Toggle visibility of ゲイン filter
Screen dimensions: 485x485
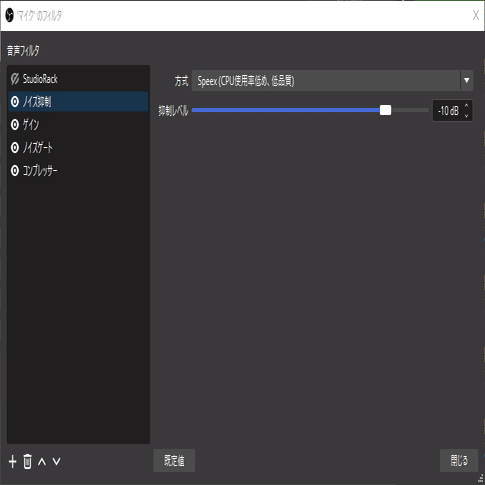[x=15, y=125]
